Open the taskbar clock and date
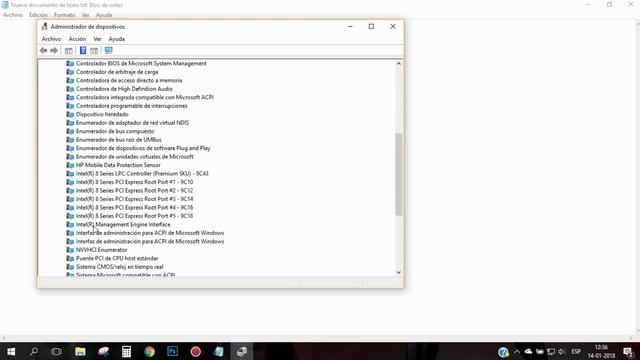This screenshot has width=640, height=360. (601, 351)
